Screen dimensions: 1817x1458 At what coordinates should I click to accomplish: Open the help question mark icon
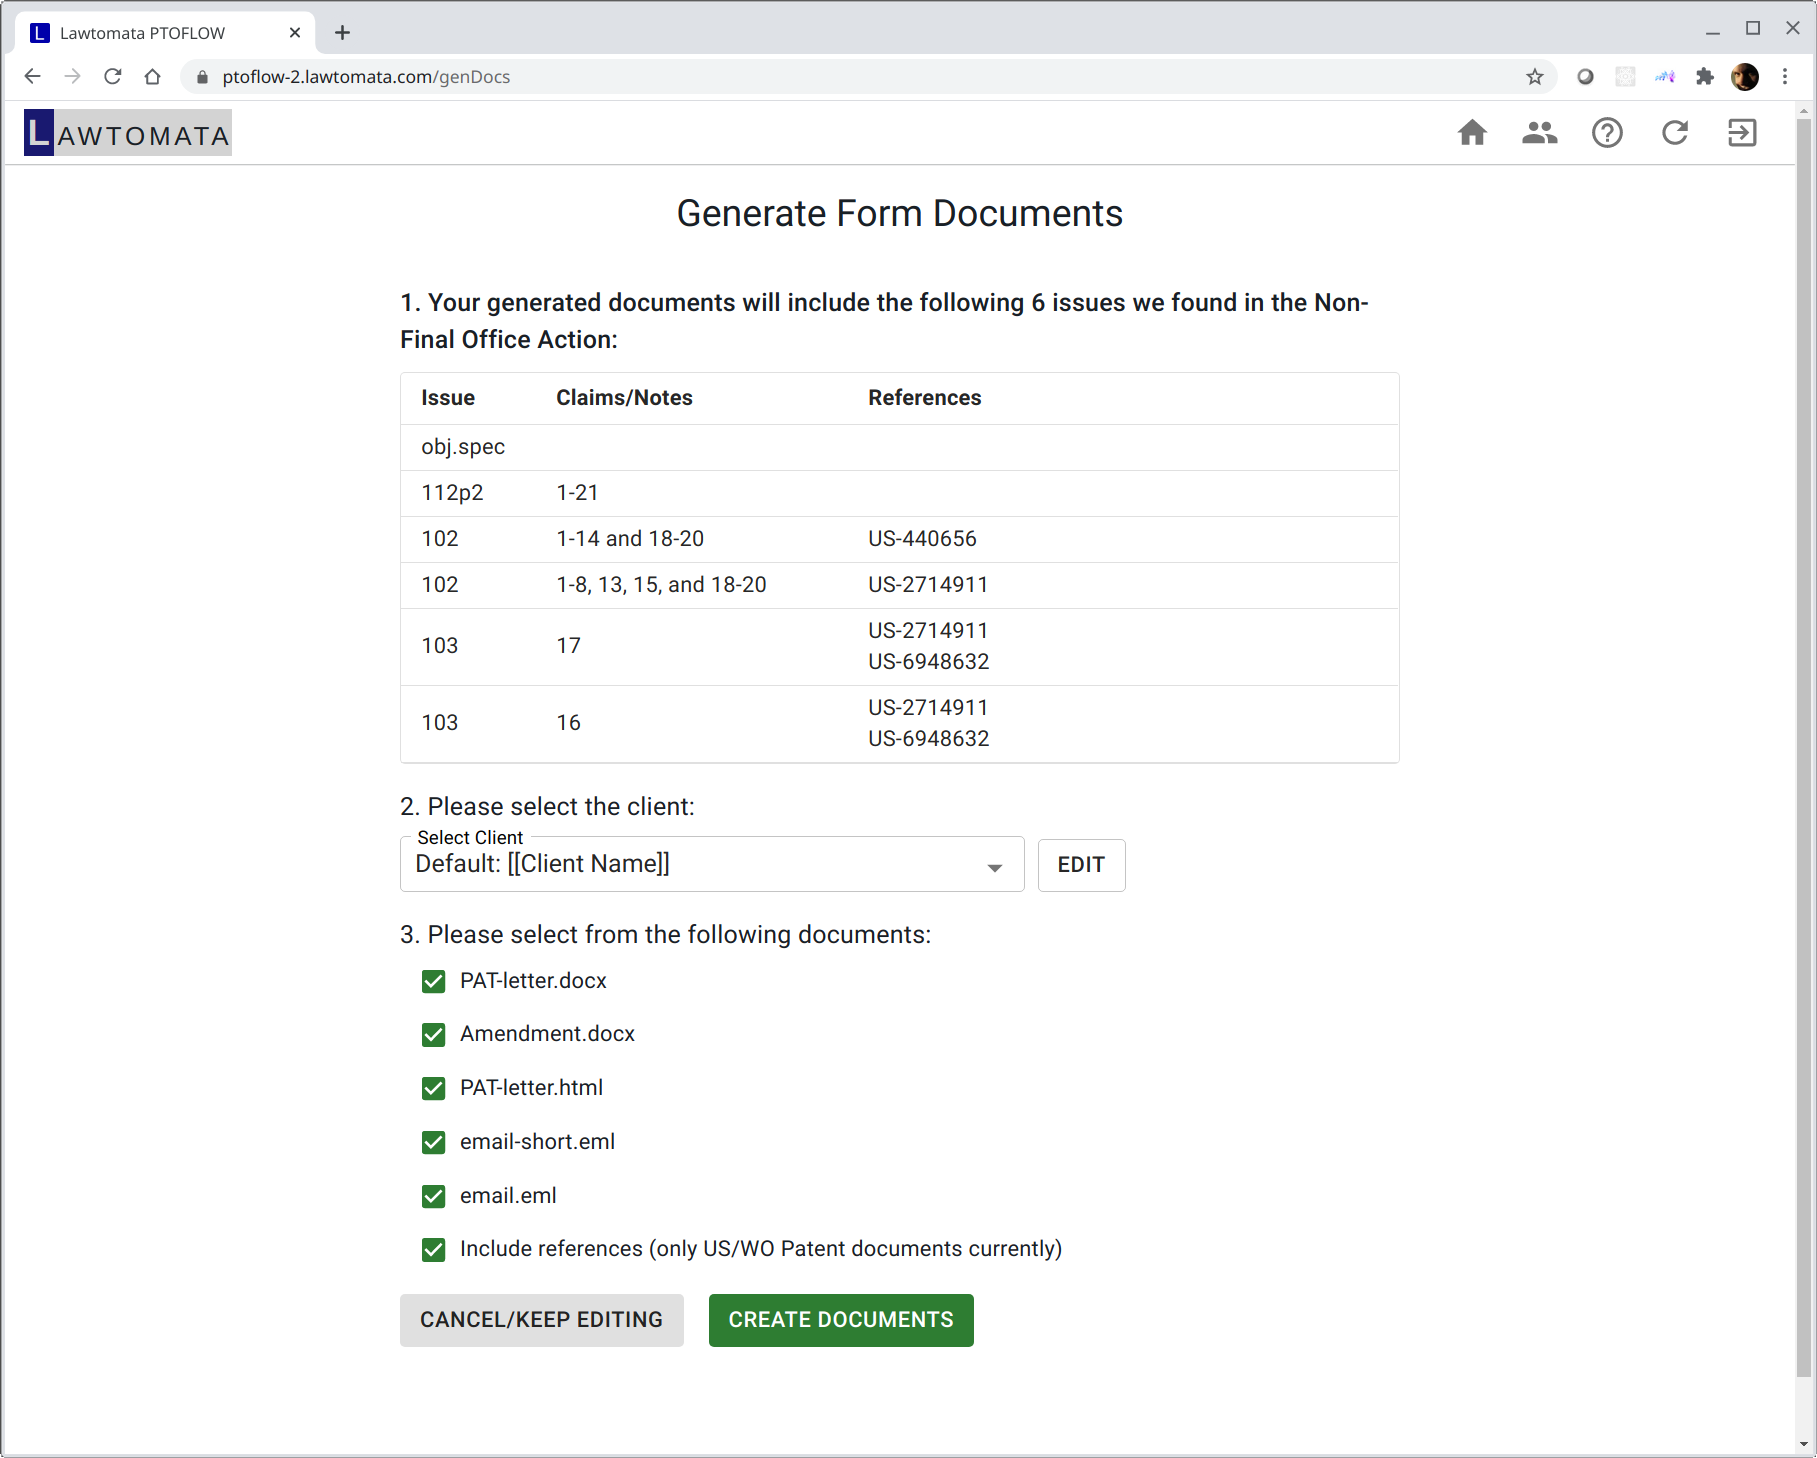pyautogui.click(x=1607, y=133)
